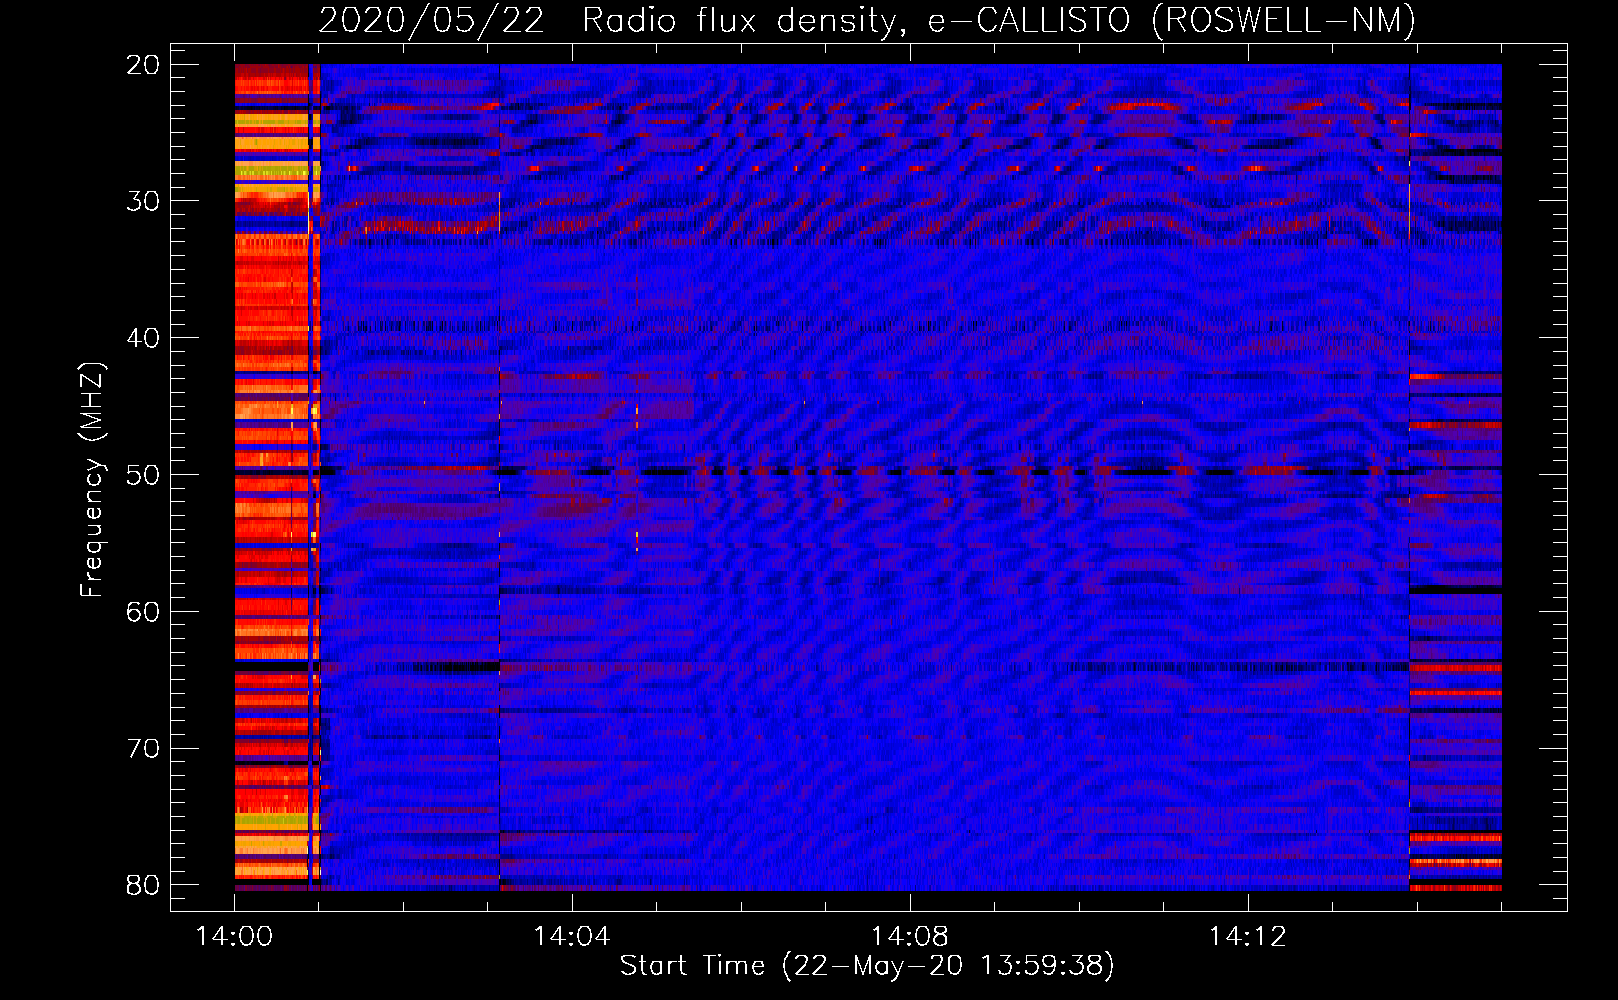Click the 40 frequency tick label

143,338
